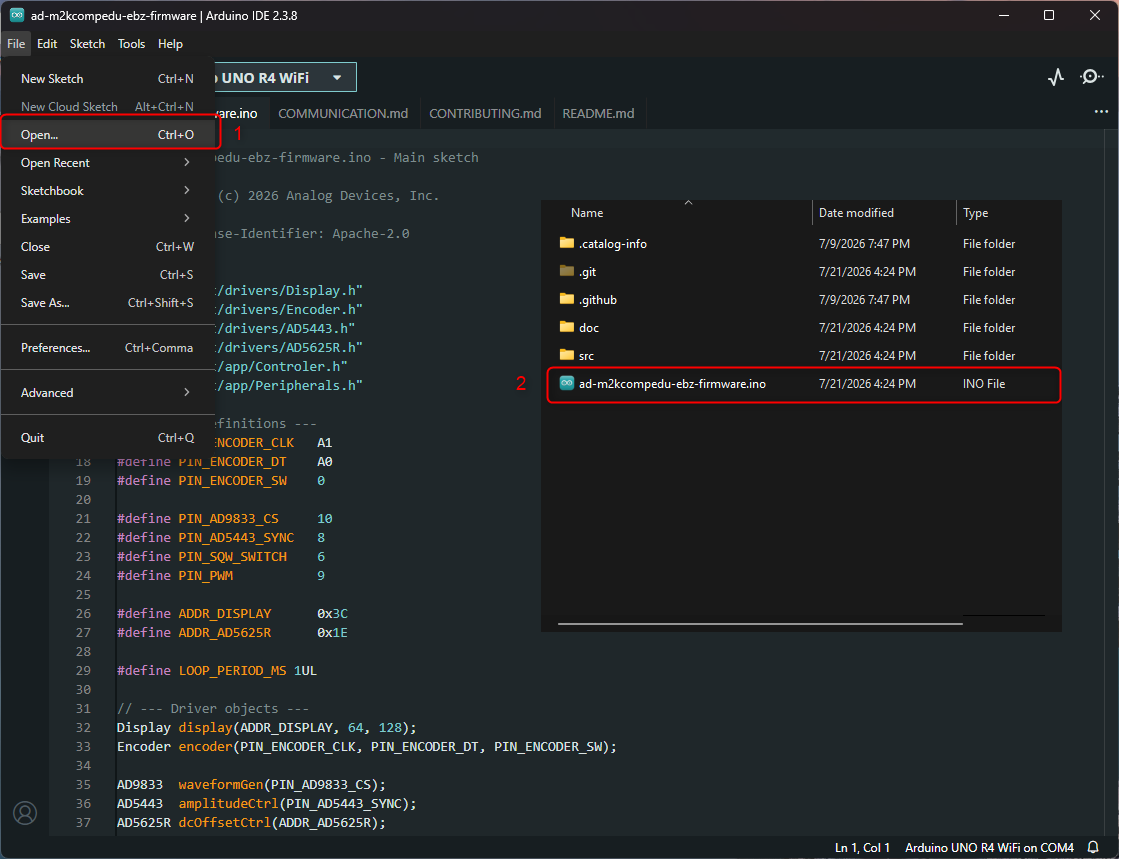The image size is (1122, 859).
Task: Open the Serial Monitor icon
Action: click(x=1092, y=77)
